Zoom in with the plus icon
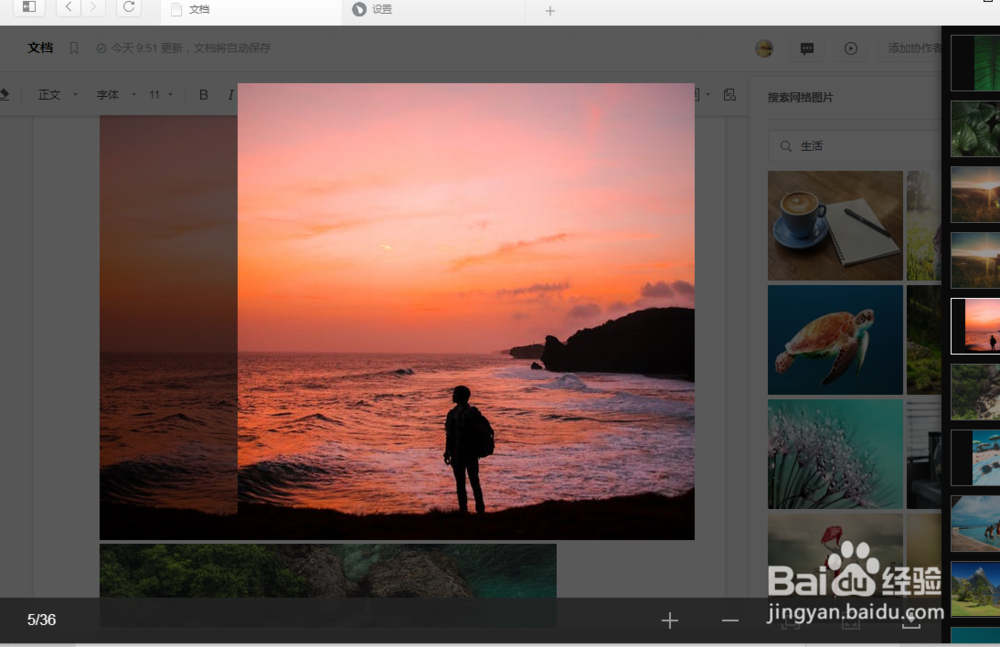The image size is (1000, 647). tap(670, 620)
